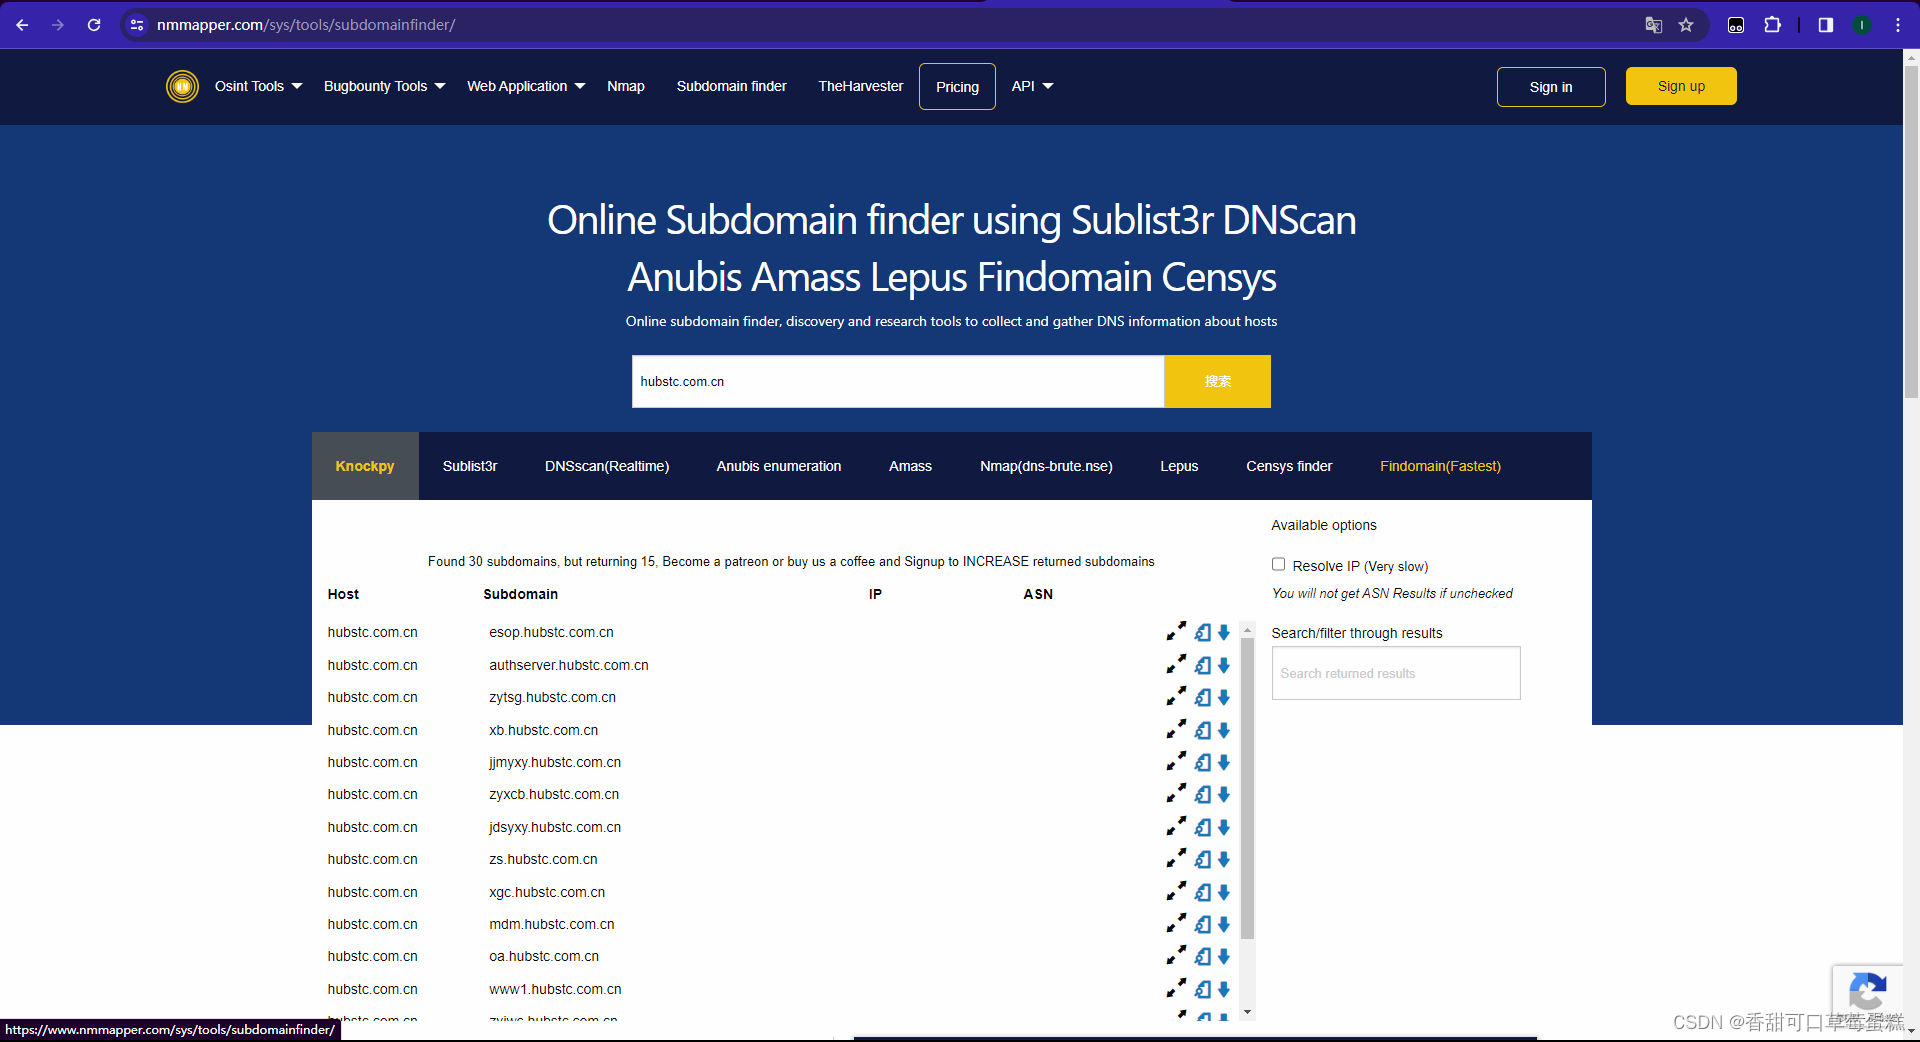Click the nmmapper round logo icon
Screen dimensions: 1920x1042
182,86
